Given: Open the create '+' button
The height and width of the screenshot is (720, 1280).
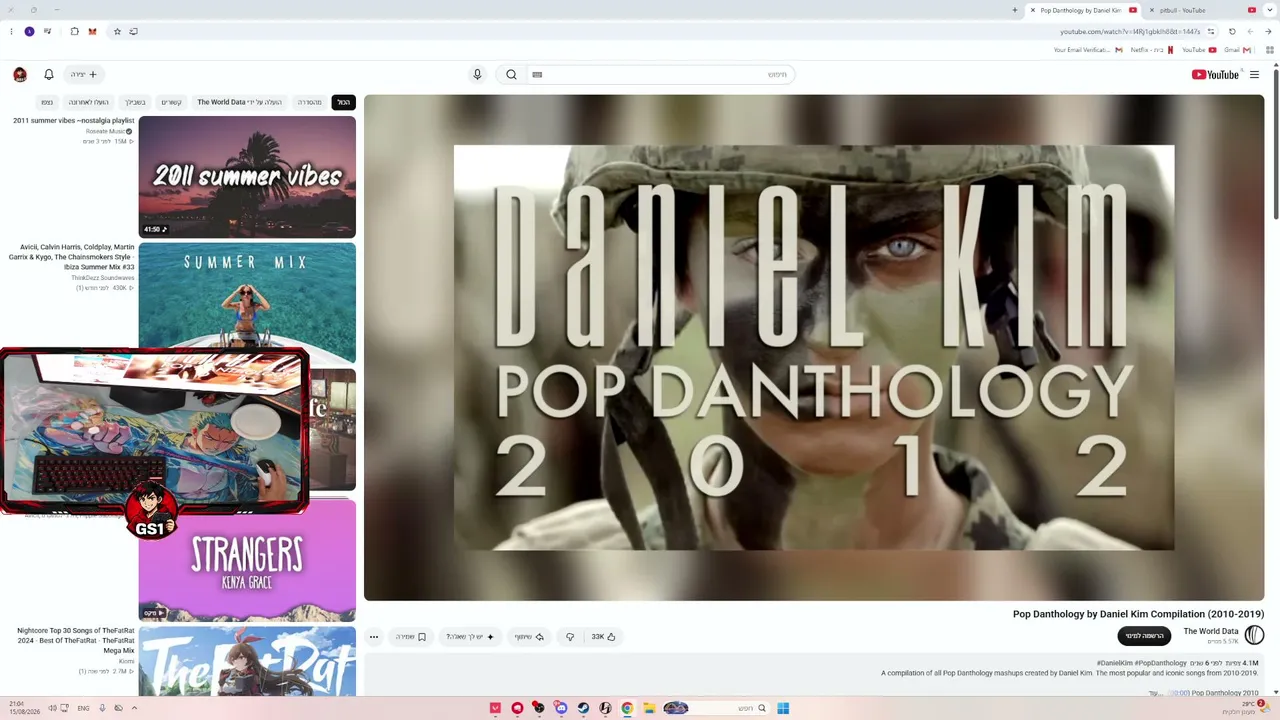Looking at the screenshot, I should tap(85, 74).
